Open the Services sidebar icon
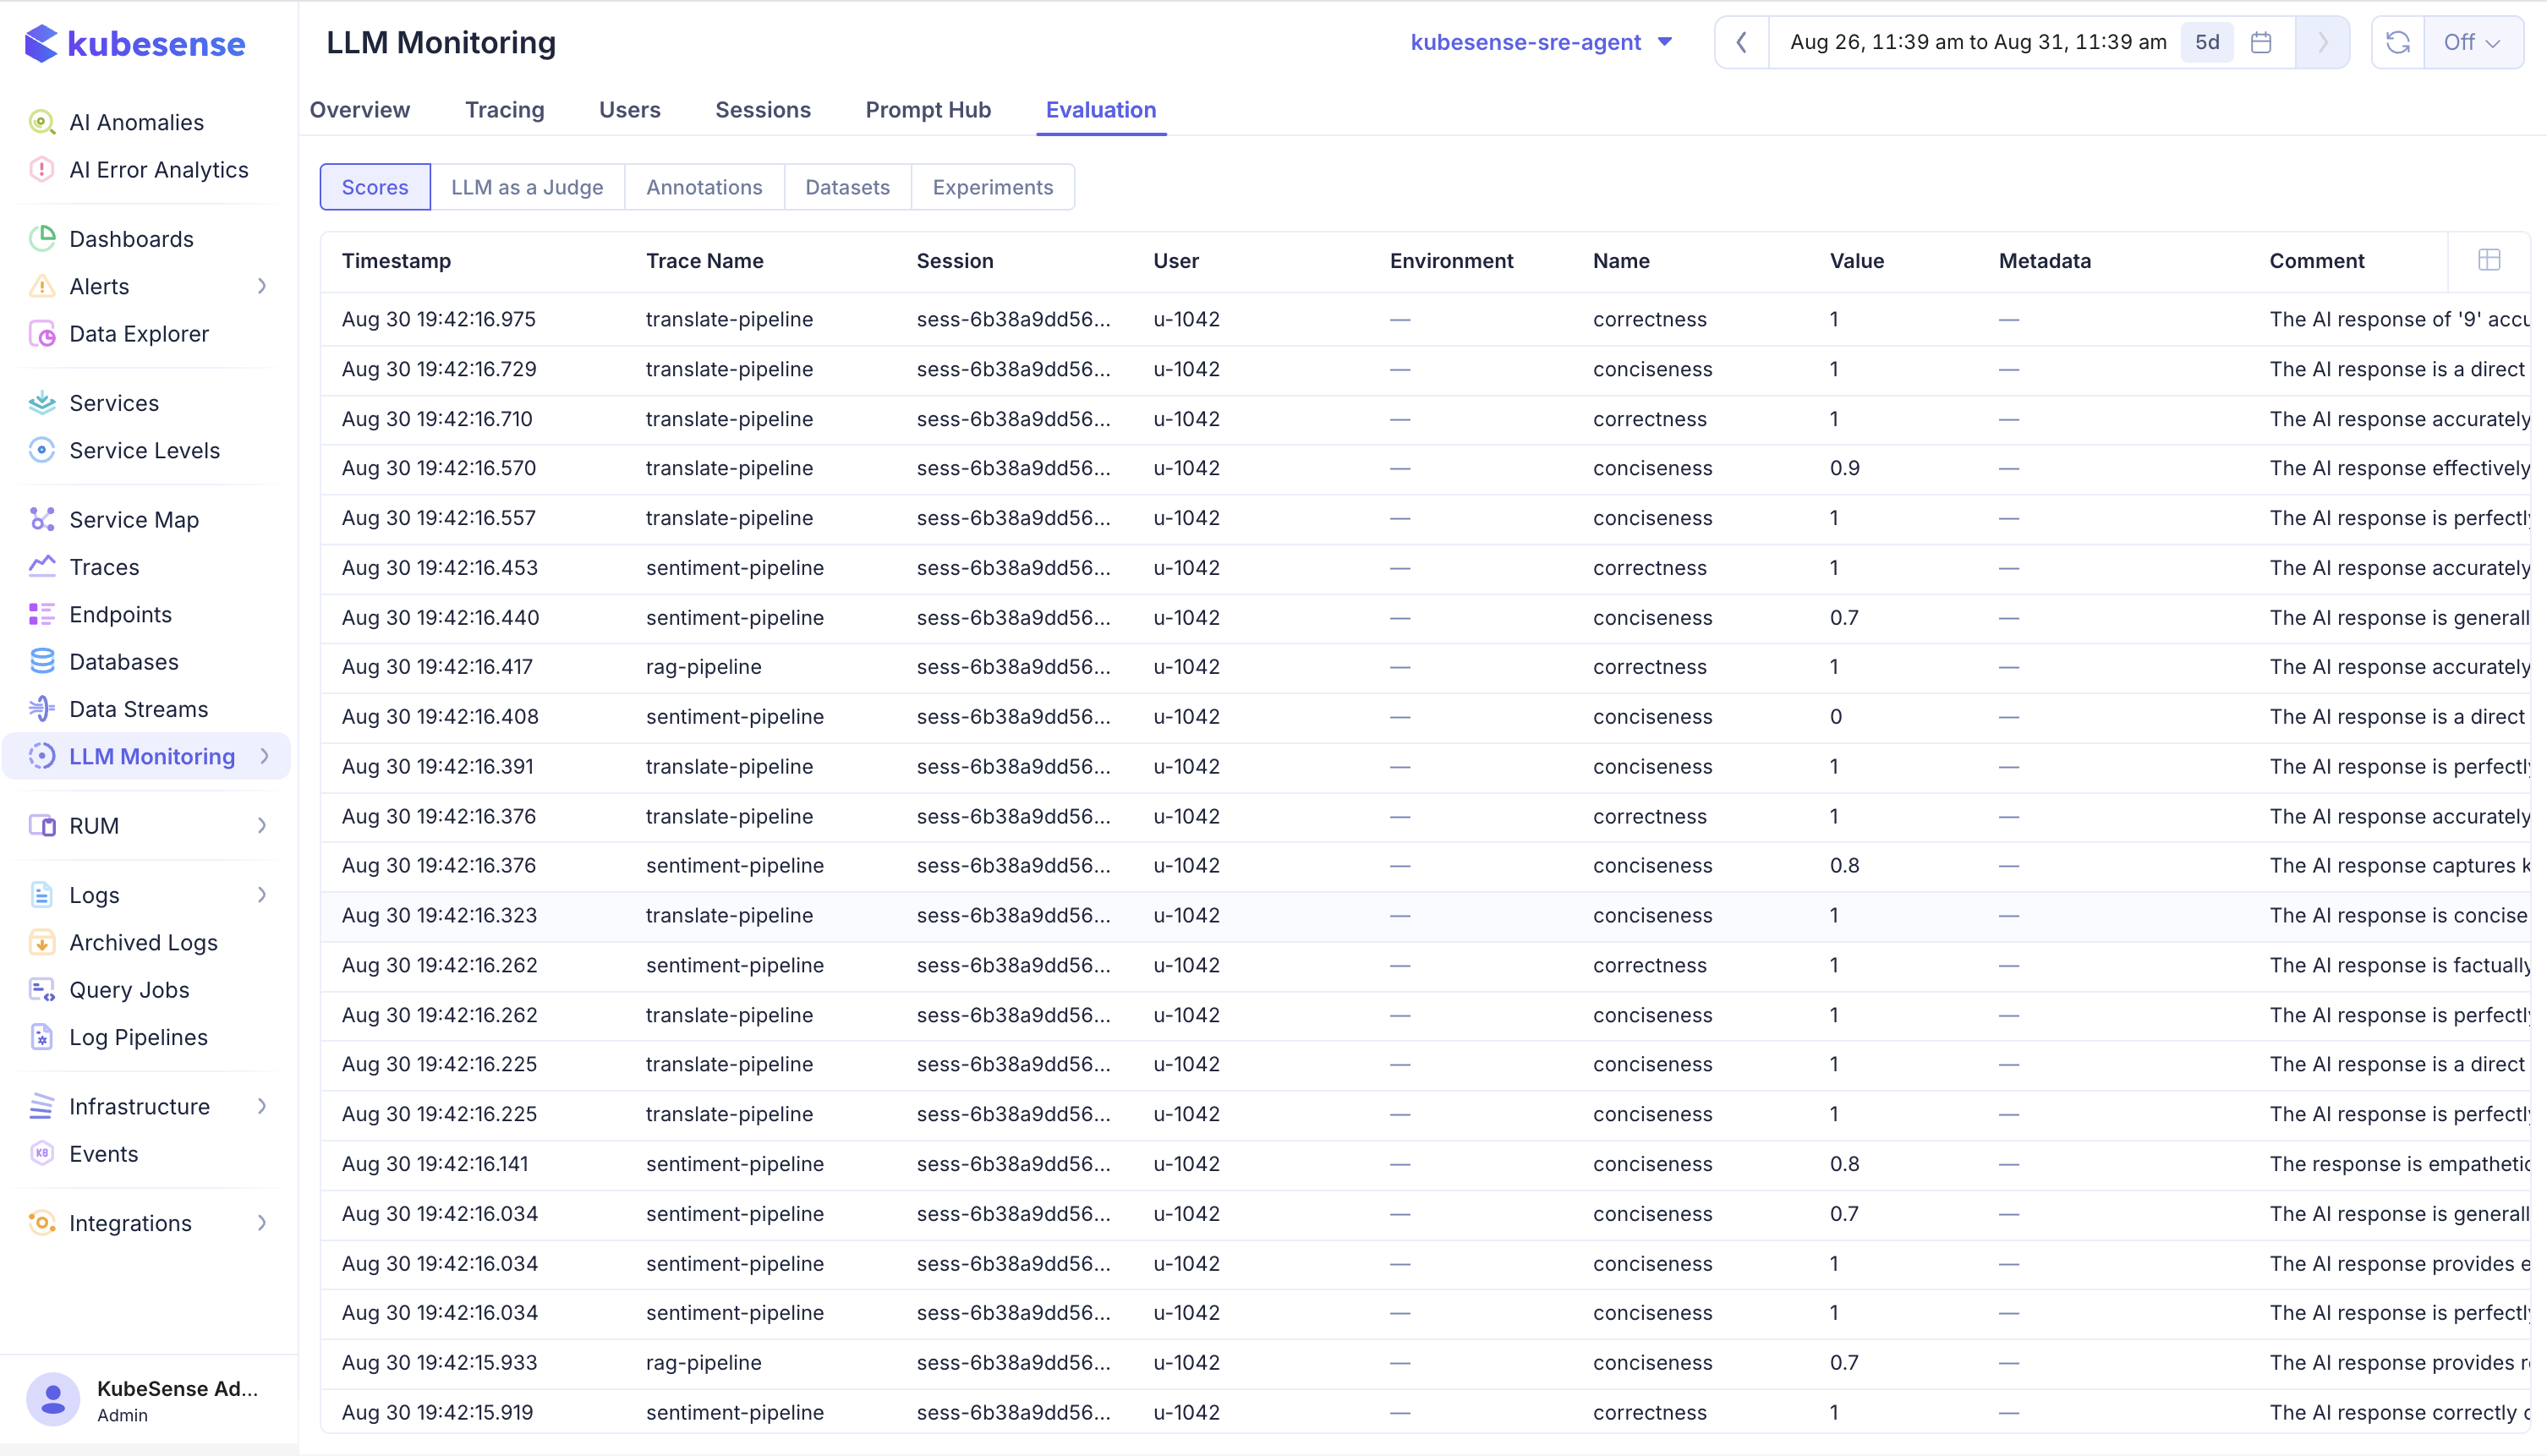 click(41, 403)
